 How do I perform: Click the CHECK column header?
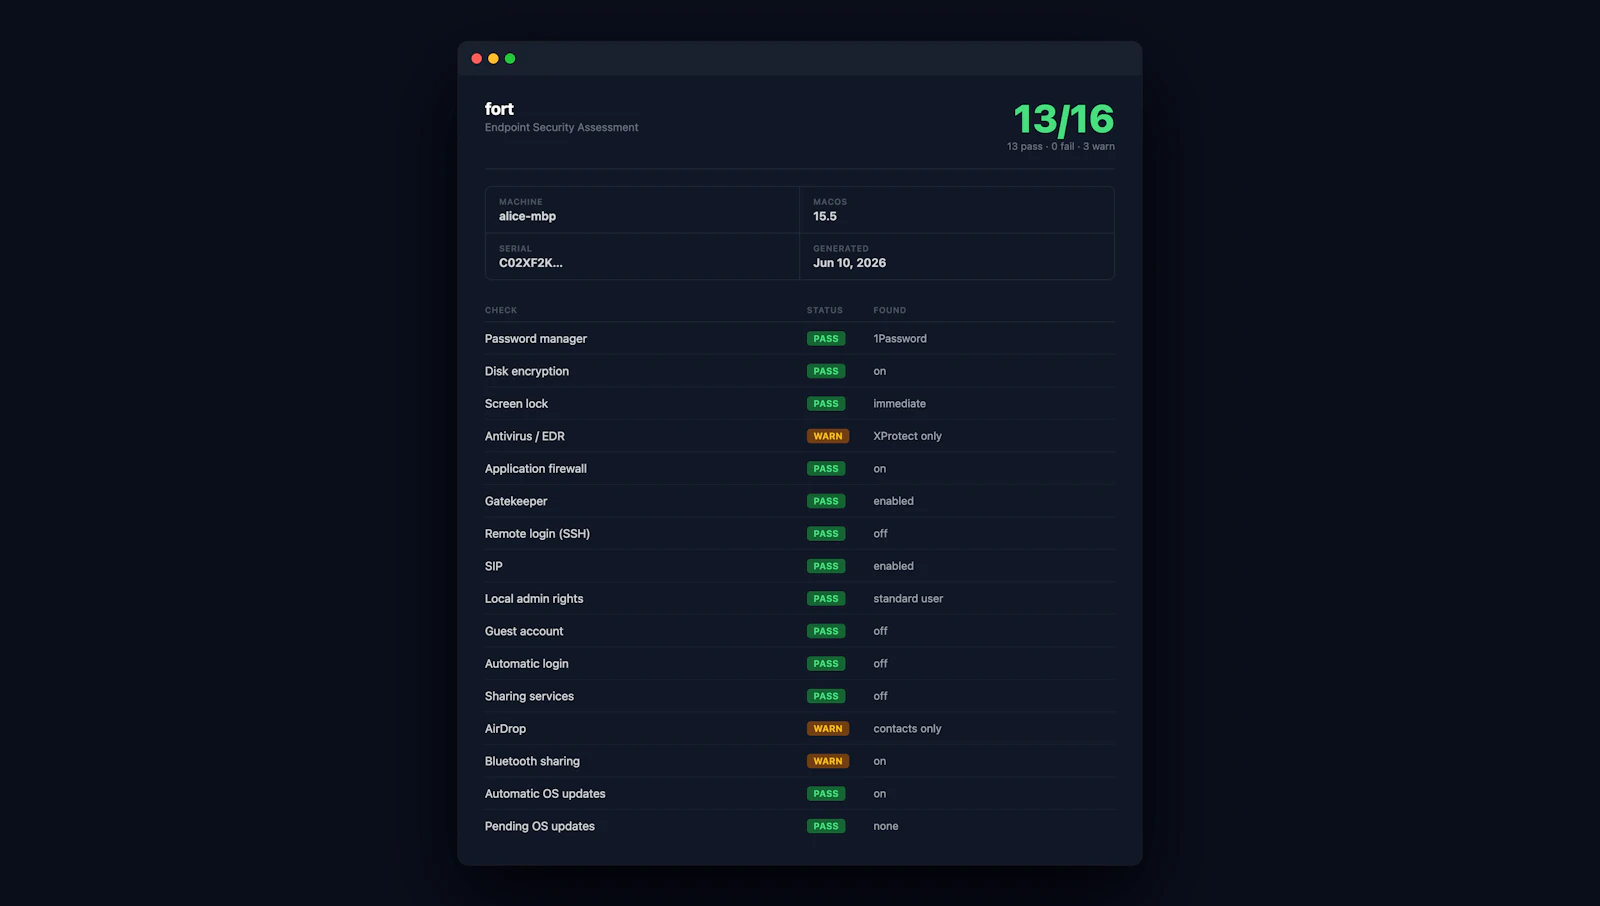[x=501, y=311]
